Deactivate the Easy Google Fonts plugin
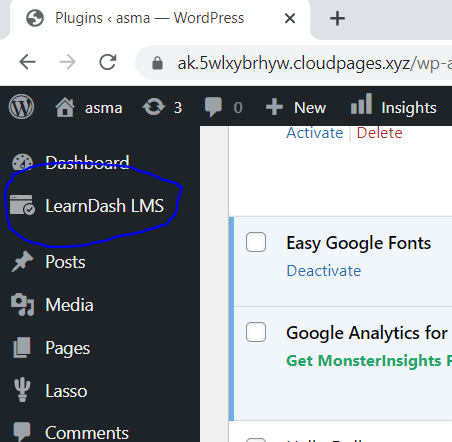Image resolution: width=452 pixels, height=442 pixels. click(324, 271)
